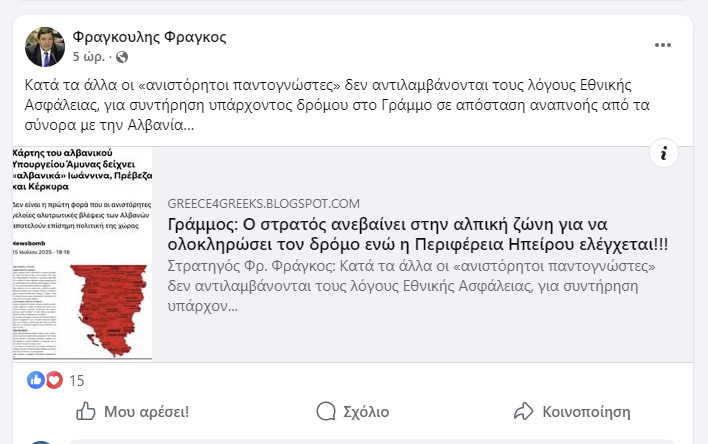Select the "Μου αρέσει!" label
The width and height of the screenshot is (708, 444).
pos(146,411)
